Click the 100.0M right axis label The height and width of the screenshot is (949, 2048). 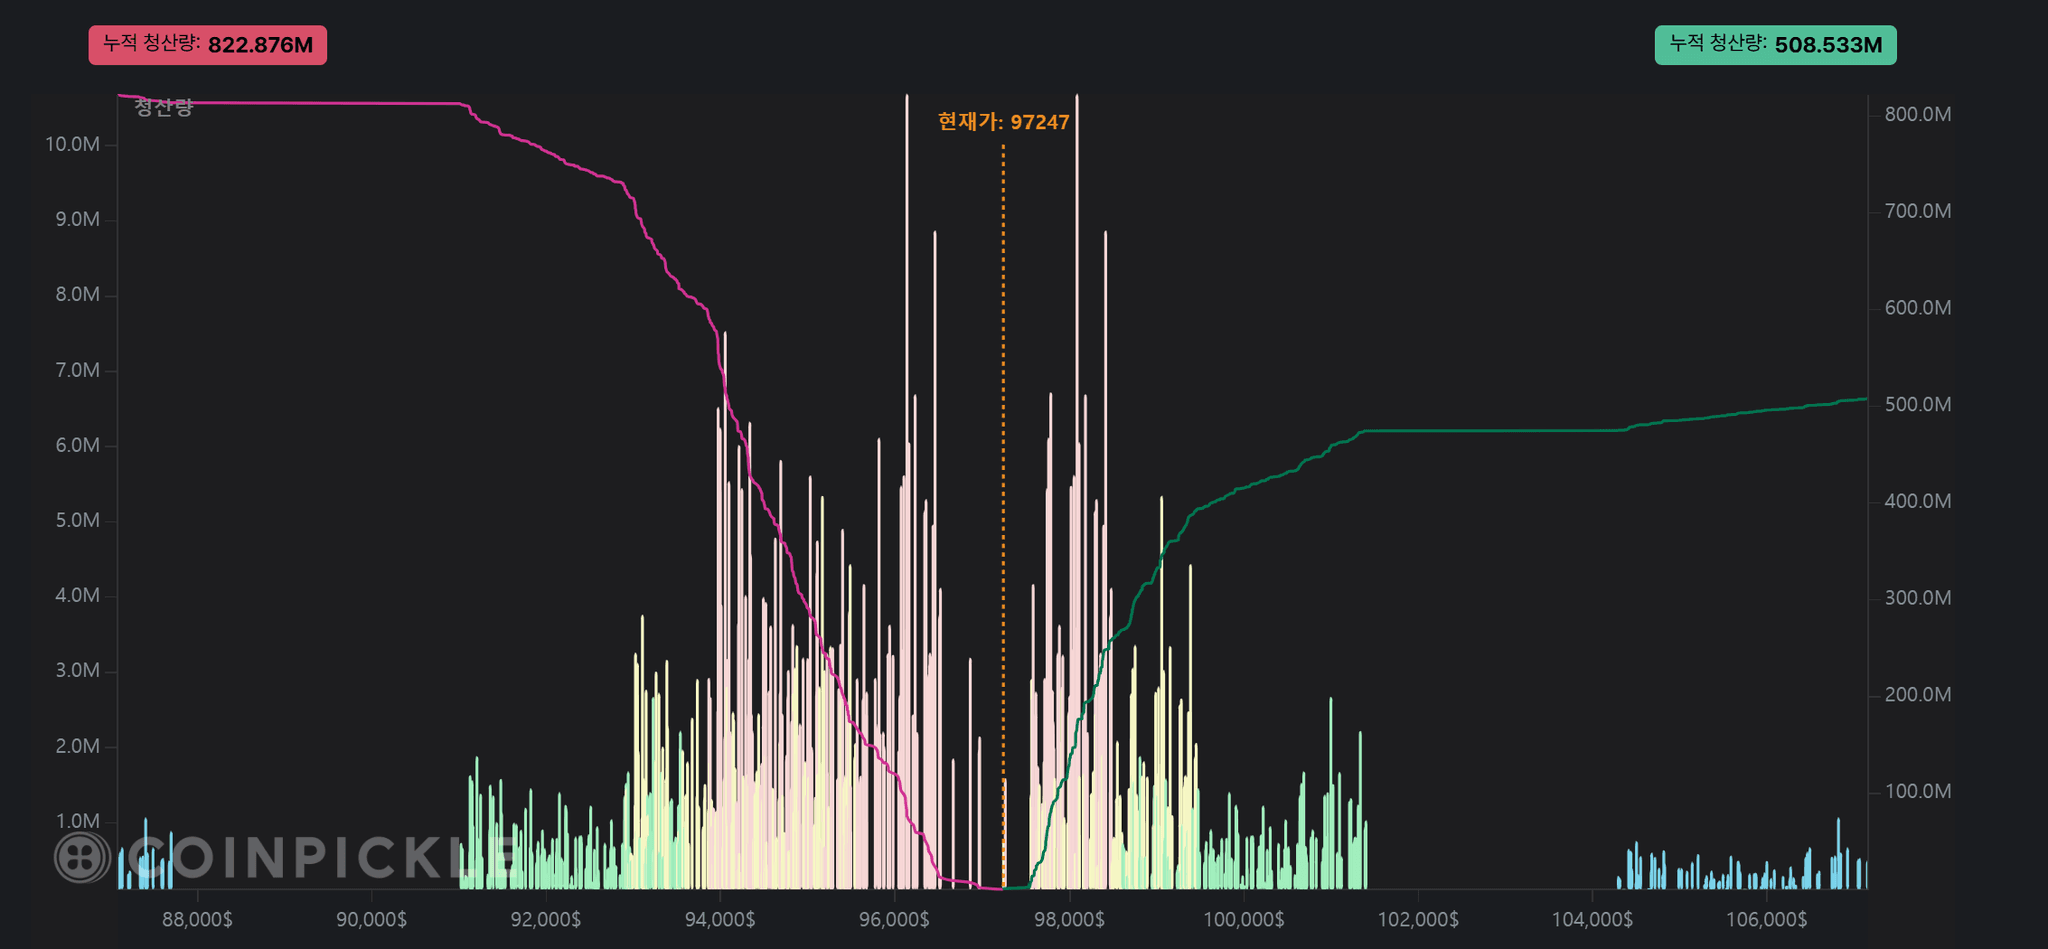(1917, 791)
